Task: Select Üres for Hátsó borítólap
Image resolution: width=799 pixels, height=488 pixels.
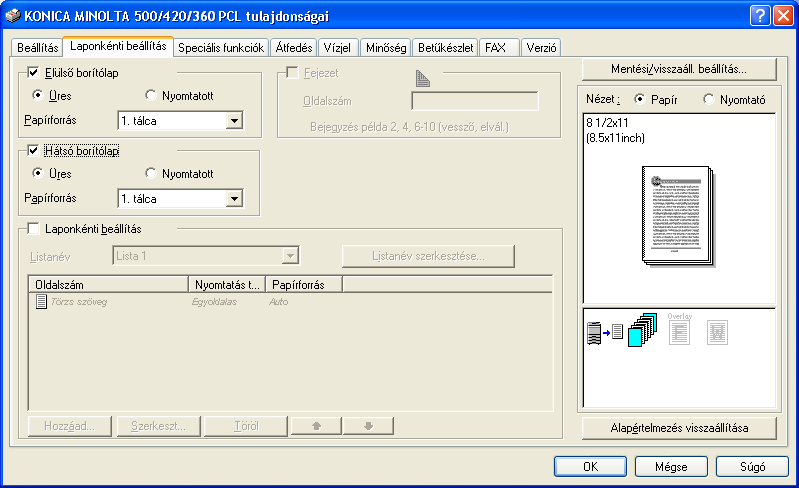Action: [x=37, y=173]
